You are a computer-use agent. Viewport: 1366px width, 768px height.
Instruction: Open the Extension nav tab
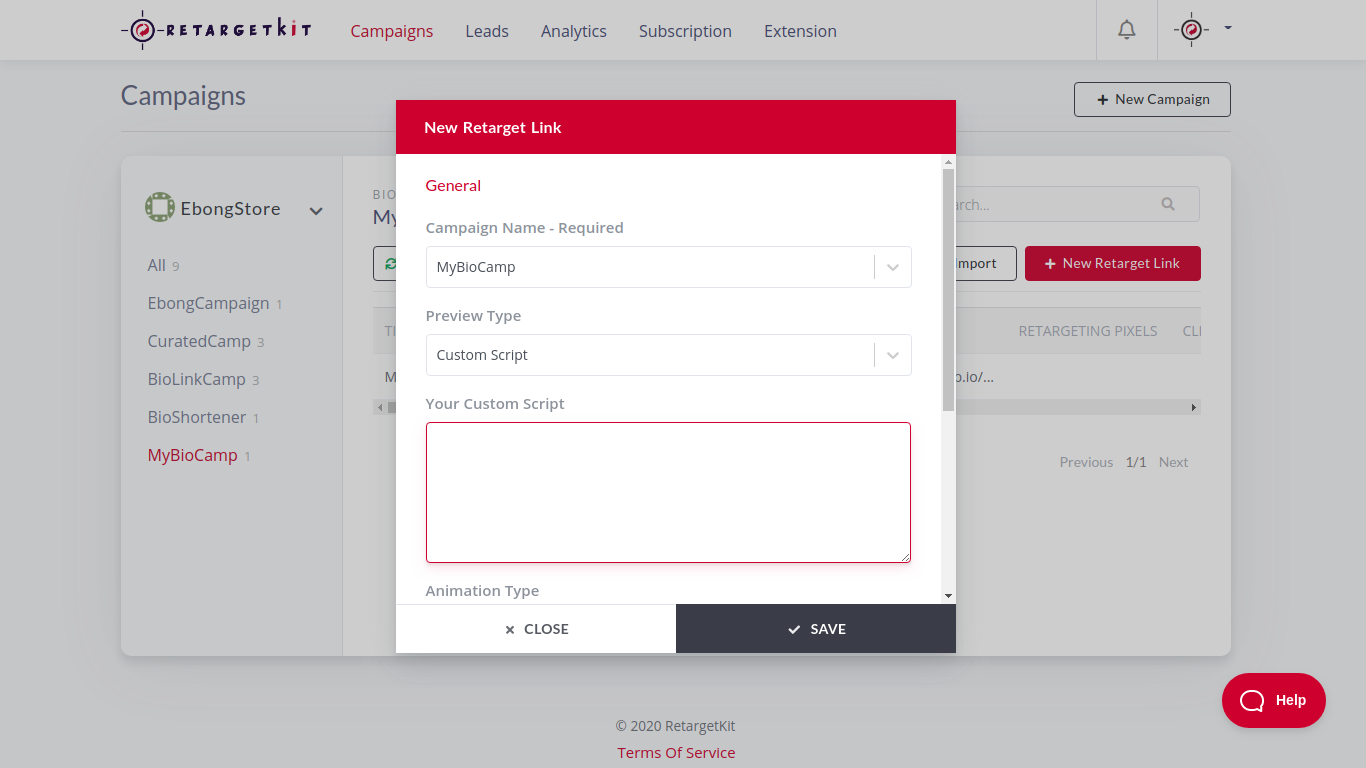[800, 31]
